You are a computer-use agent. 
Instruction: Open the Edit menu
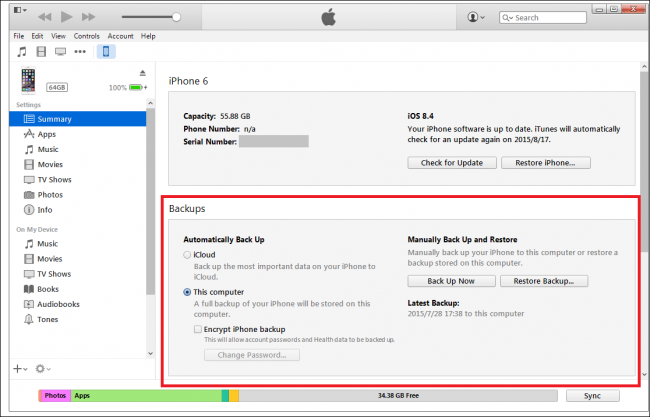tap(37, 36)
